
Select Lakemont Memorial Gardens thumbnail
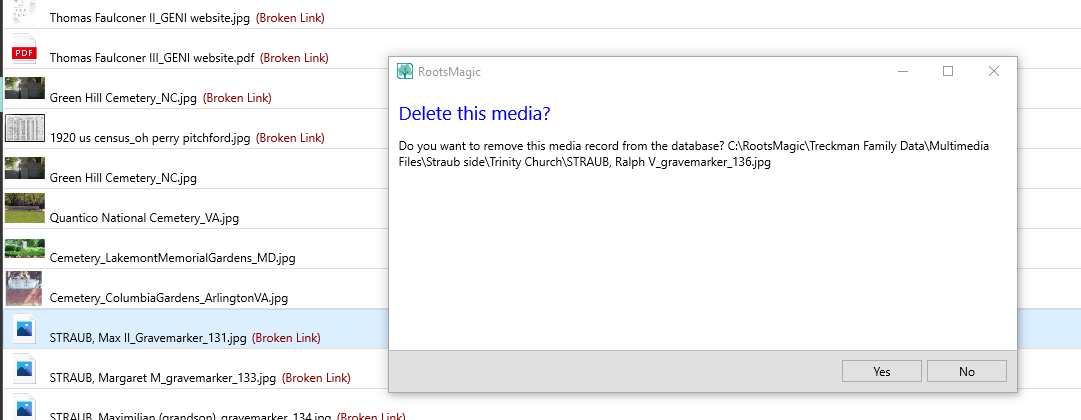coord(24,248)
